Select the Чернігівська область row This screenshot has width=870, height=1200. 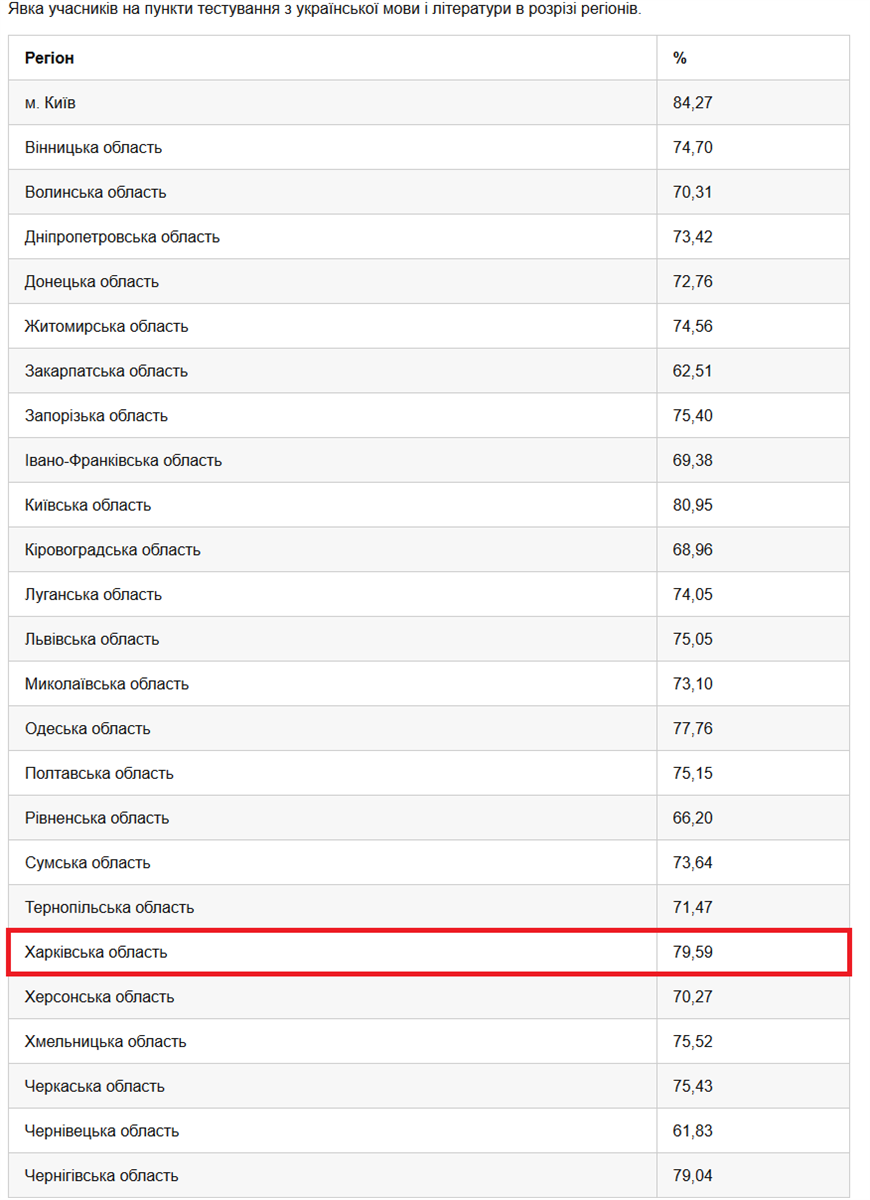coord(429,1175)
